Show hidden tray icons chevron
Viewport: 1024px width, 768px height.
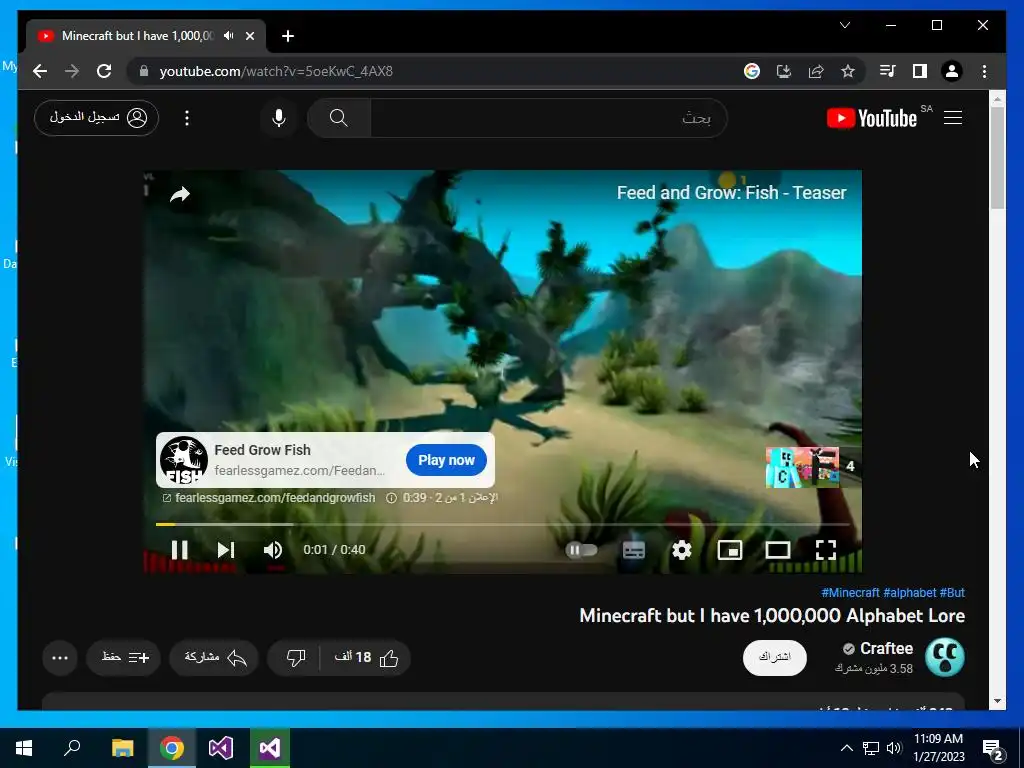click(x=846, y=748)
